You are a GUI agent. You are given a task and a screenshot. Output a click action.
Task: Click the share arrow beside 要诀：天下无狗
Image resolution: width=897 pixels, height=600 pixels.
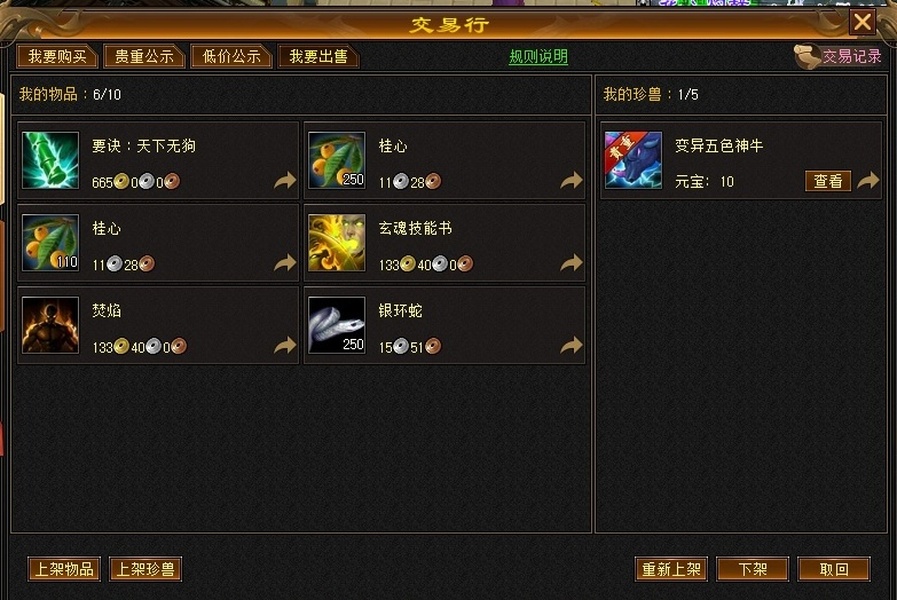tap(285, 181)
